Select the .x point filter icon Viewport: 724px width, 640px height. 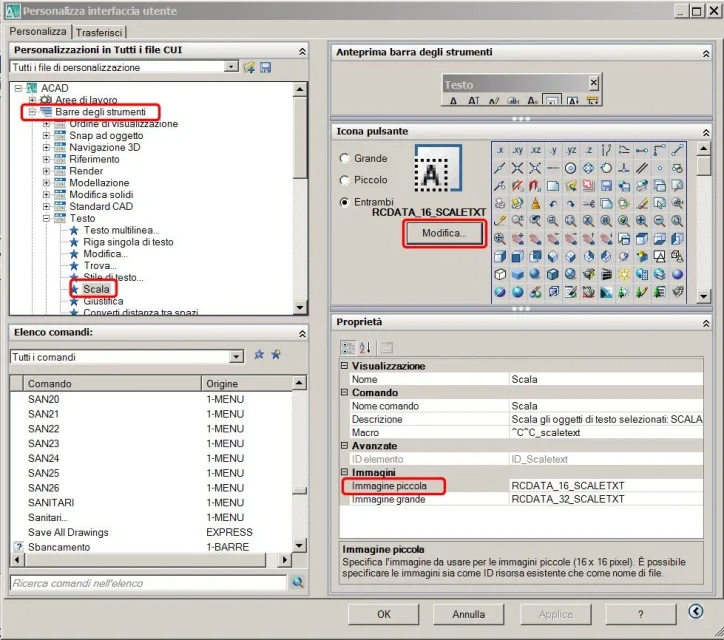click(500, 150)
